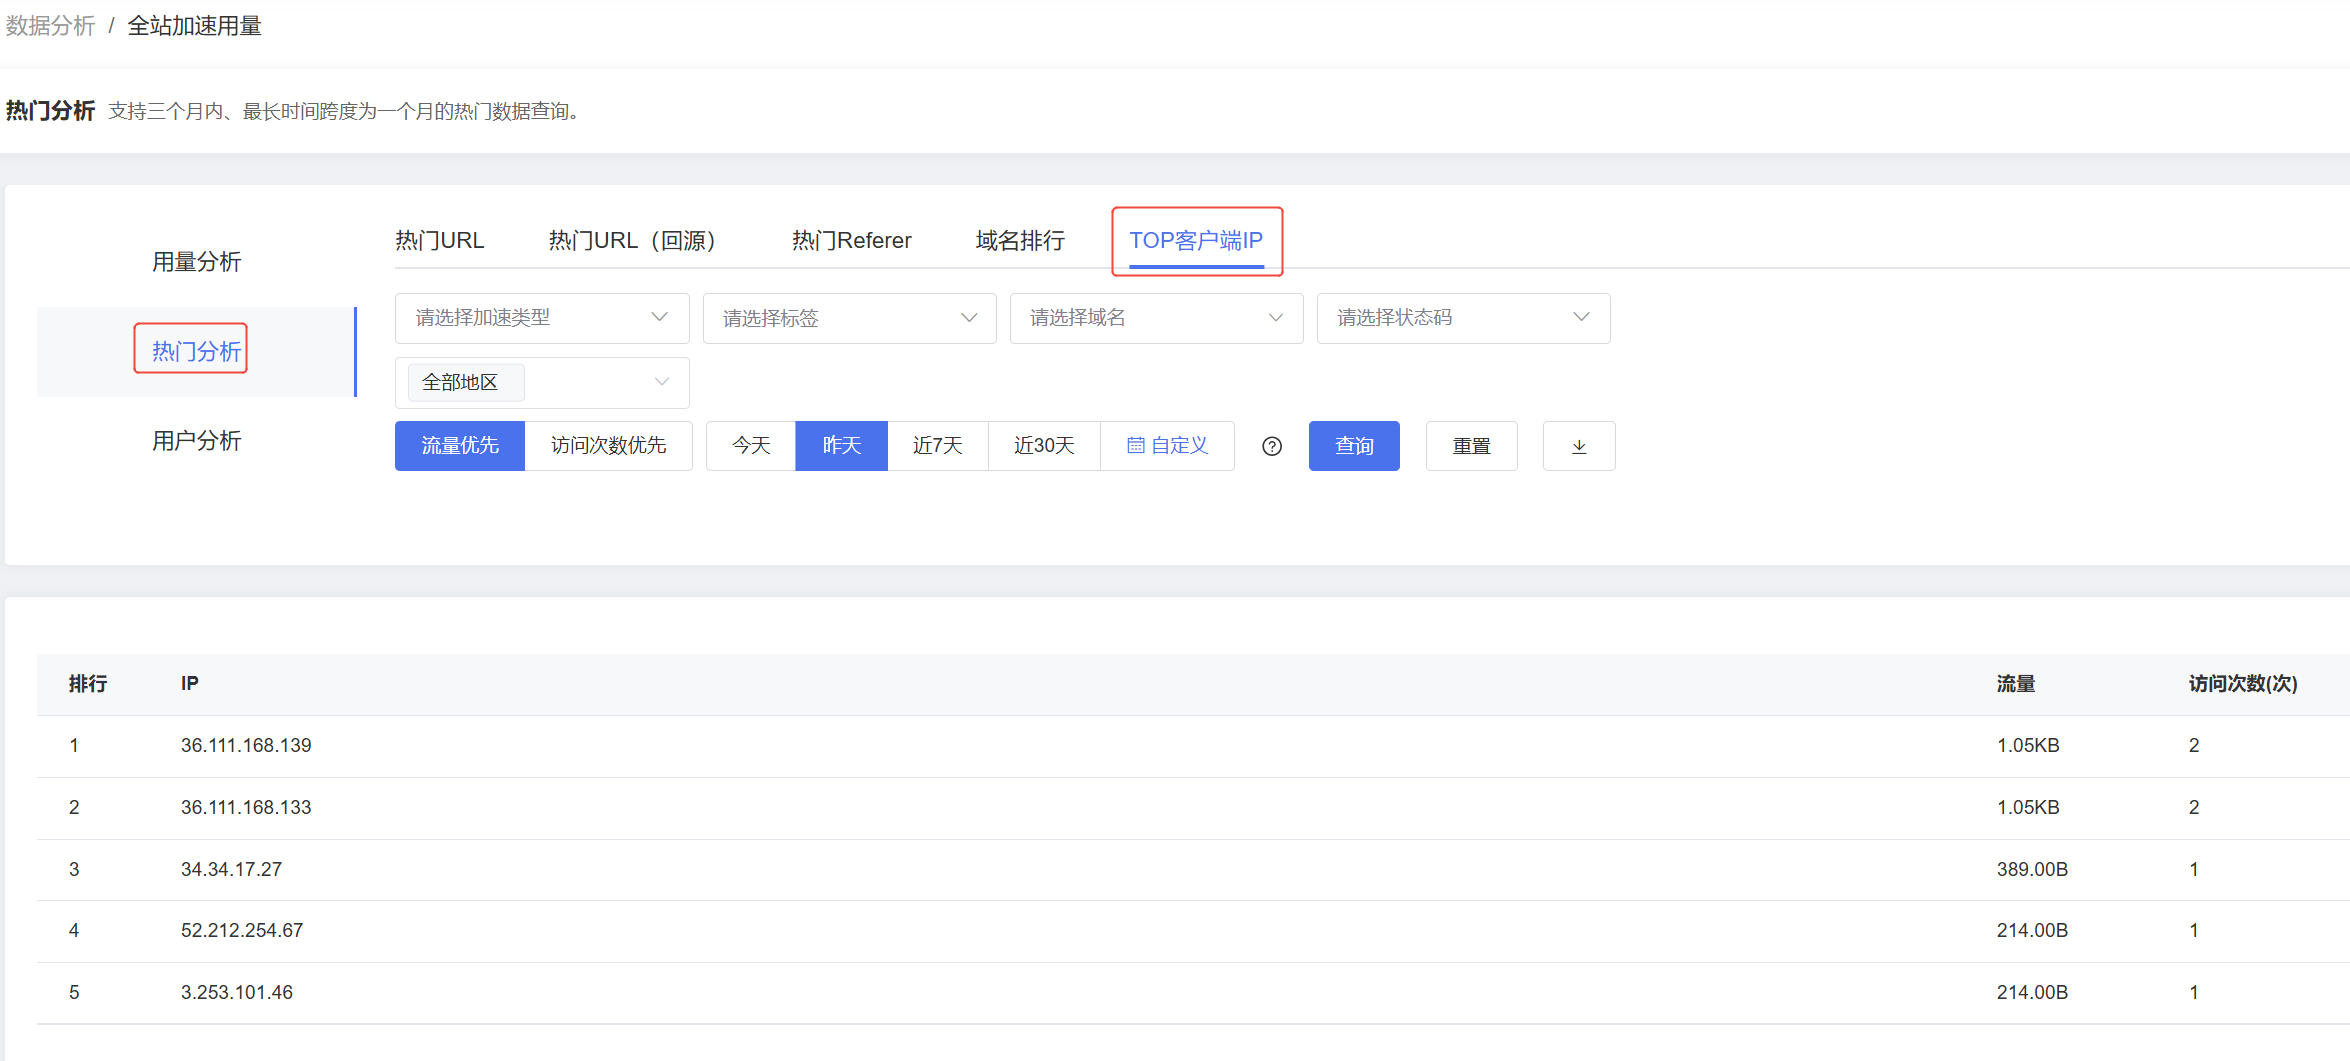Viewport: 2350px width, 1061px height.
Task: Switch to the 域名排行 tab
Action: (x=1020, y=240)
